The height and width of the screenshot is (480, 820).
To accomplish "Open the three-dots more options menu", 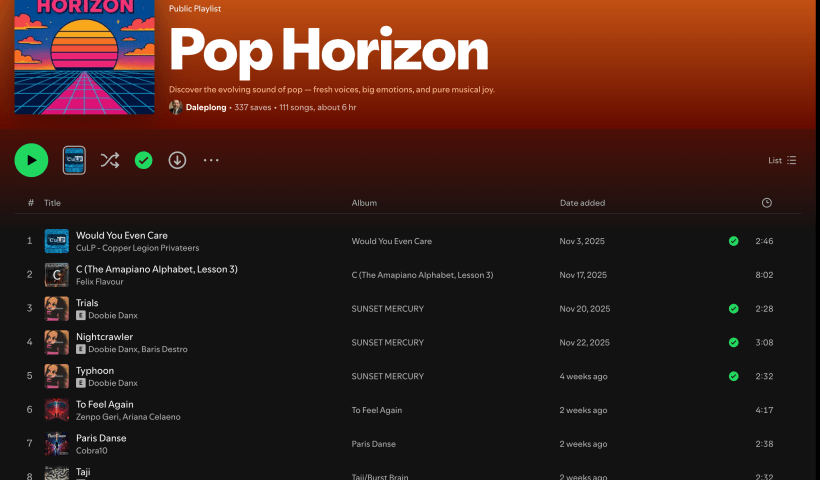I will pos(211,160).
